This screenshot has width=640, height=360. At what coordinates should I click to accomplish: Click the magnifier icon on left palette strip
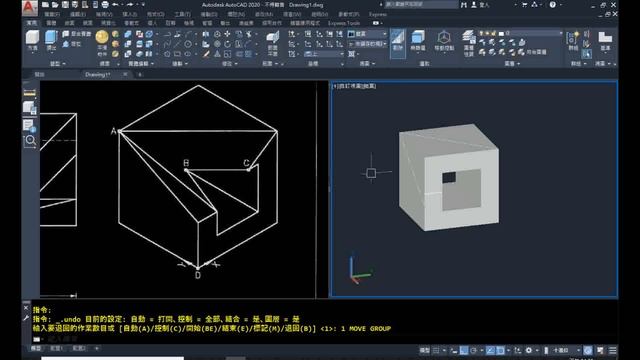(30, 141)
